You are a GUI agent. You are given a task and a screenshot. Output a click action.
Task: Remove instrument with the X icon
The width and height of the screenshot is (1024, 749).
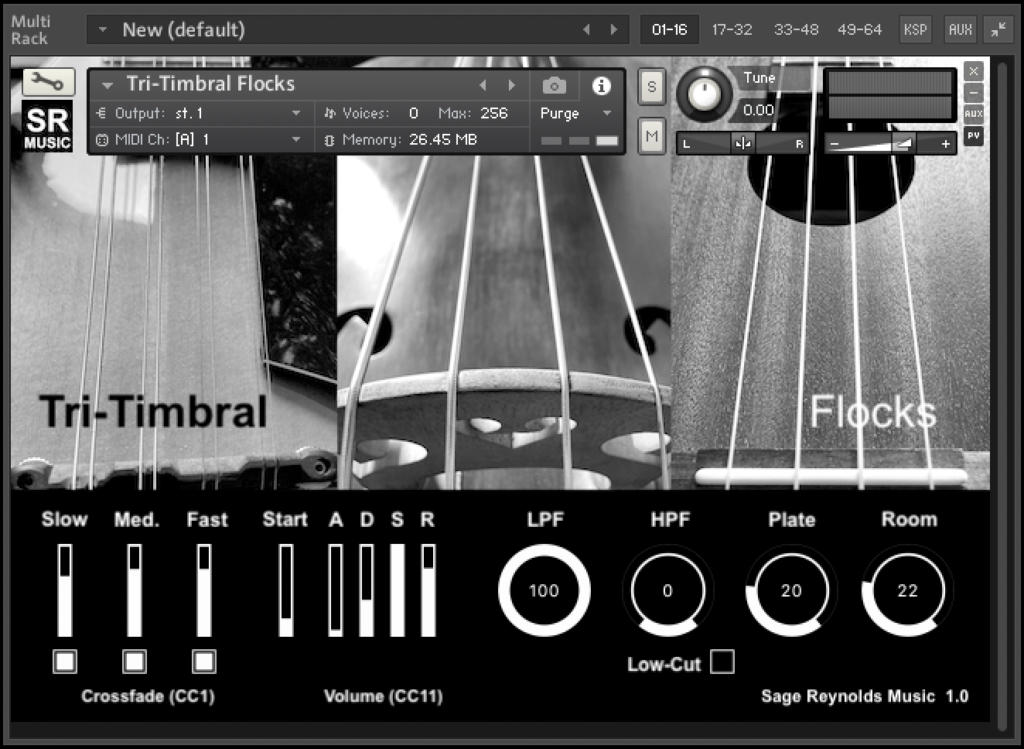tap(973, 71)
